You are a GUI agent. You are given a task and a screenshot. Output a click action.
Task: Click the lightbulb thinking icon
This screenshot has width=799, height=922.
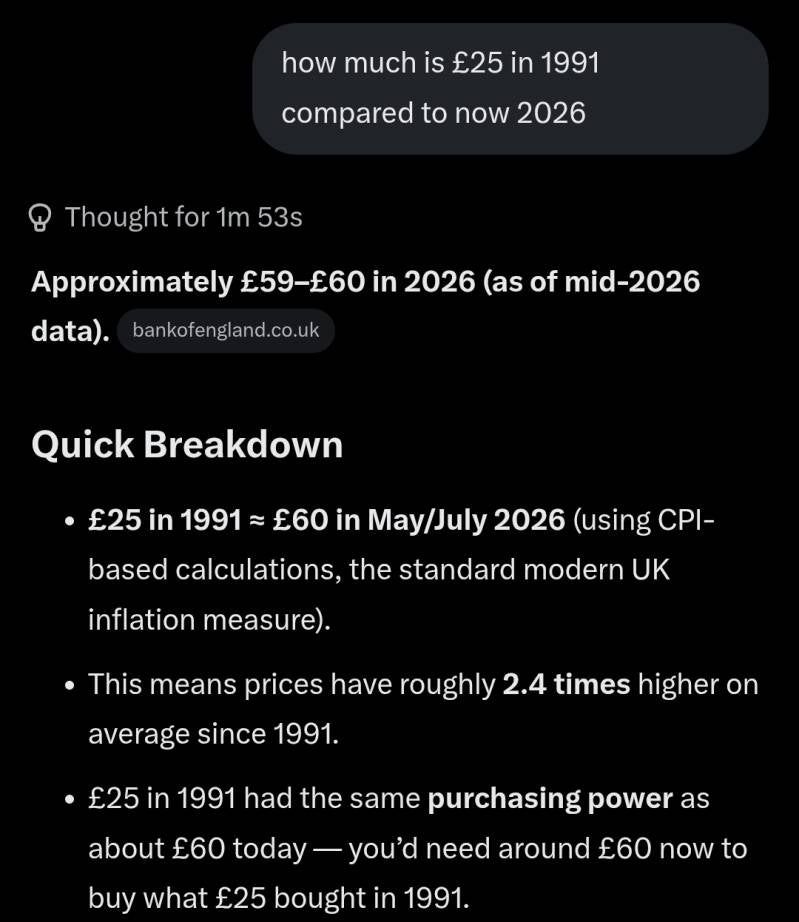[39, 218]
